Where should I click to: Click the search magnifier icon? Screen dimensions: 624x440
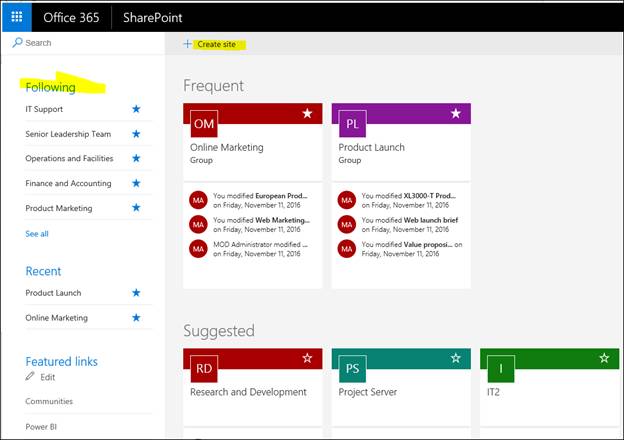click(17, 43)
